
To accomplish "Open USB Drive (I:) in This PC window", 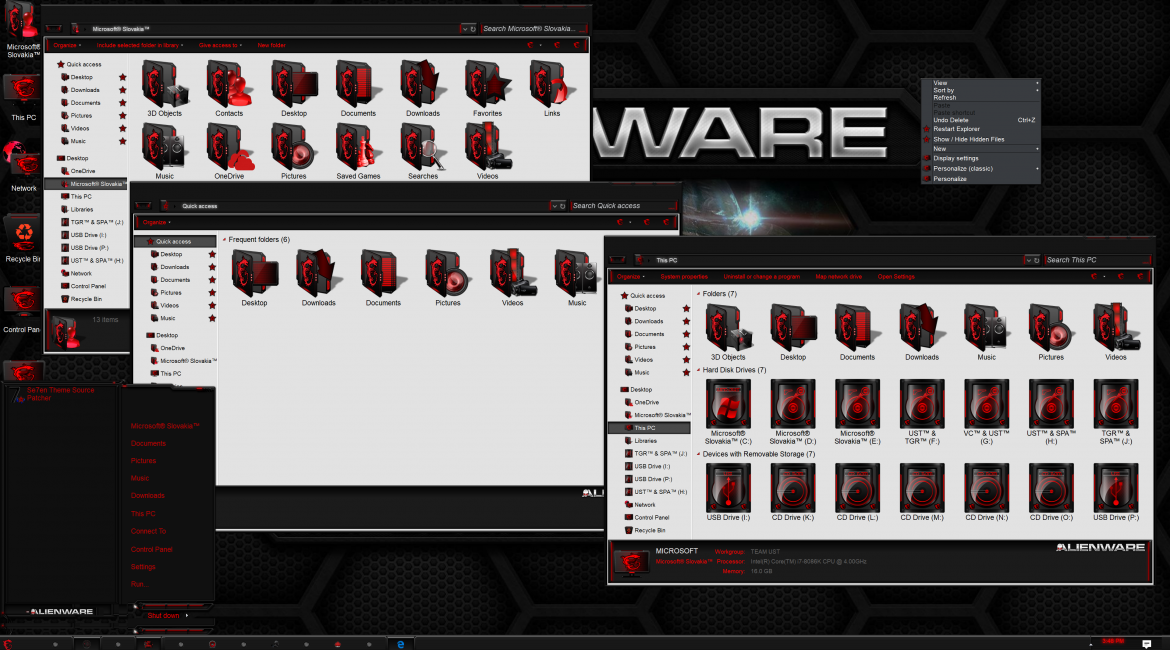I will pyautogui.click(x=728, y=493).
